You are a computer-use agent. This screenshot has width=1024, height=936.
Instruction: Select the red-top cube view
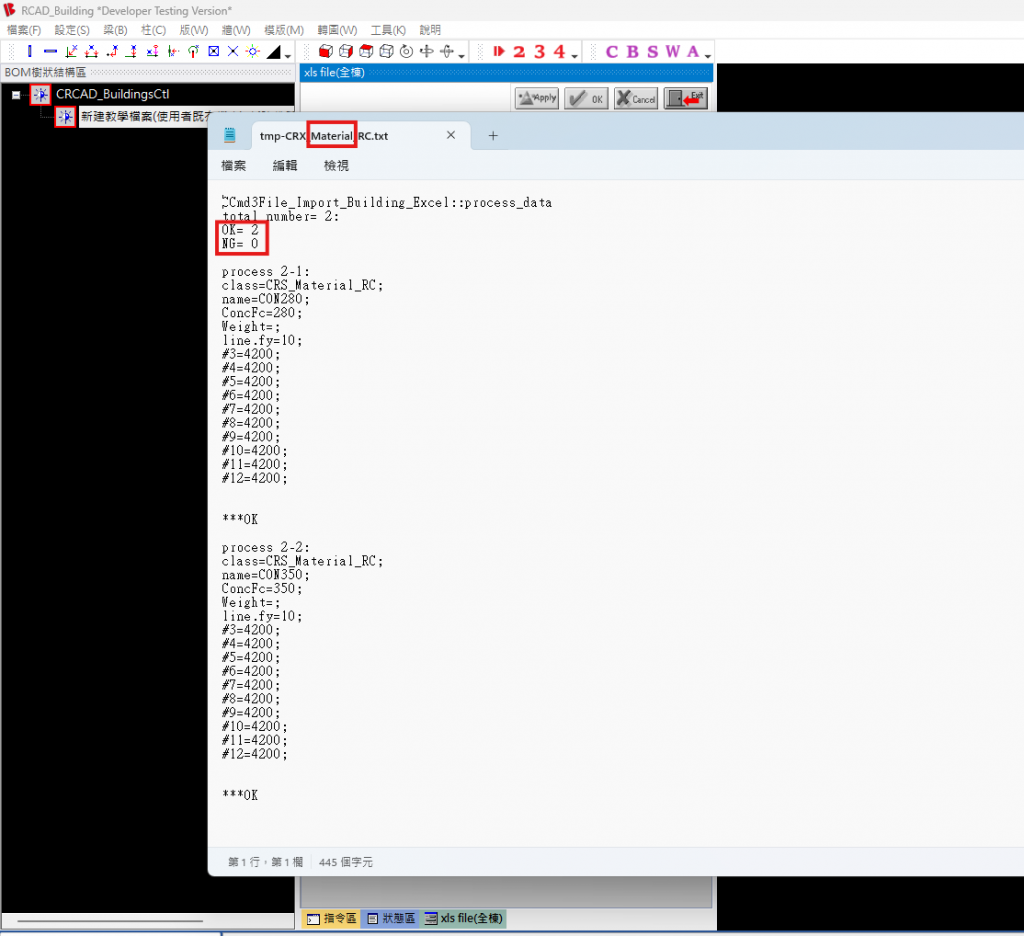(366, 51)
